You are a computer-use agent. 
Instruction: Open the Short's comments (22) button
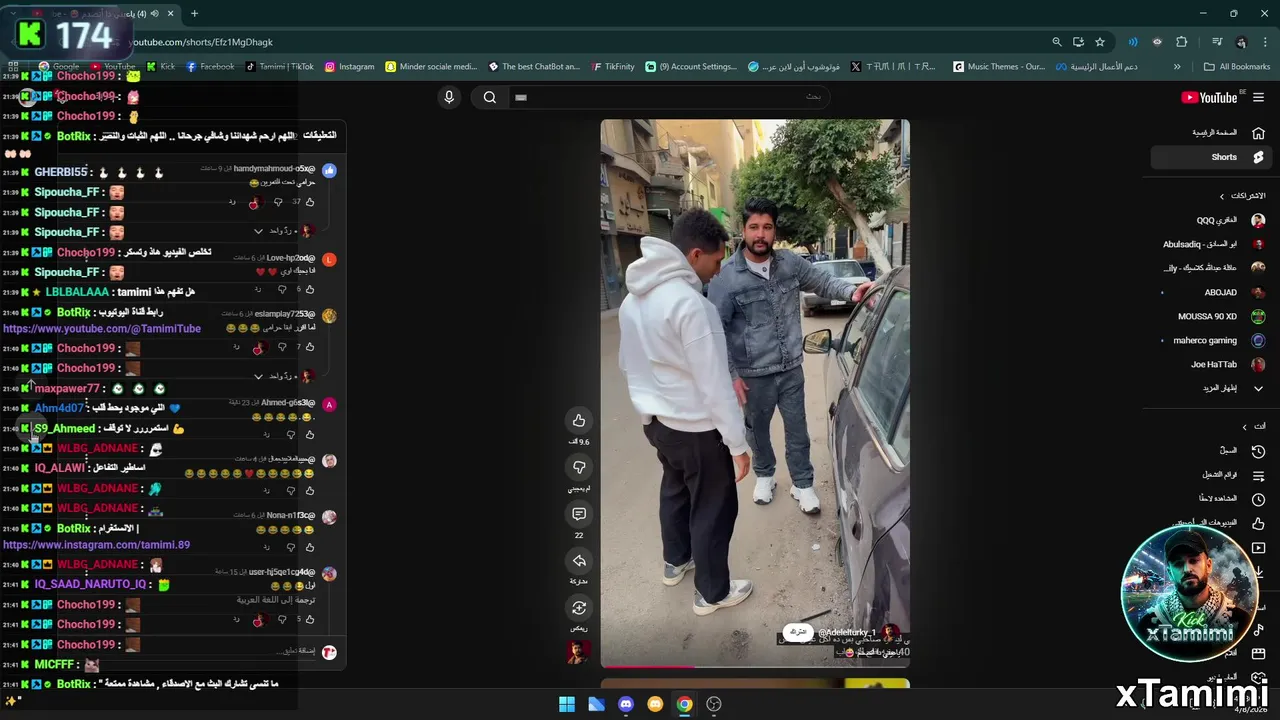(x=579, y=514)
